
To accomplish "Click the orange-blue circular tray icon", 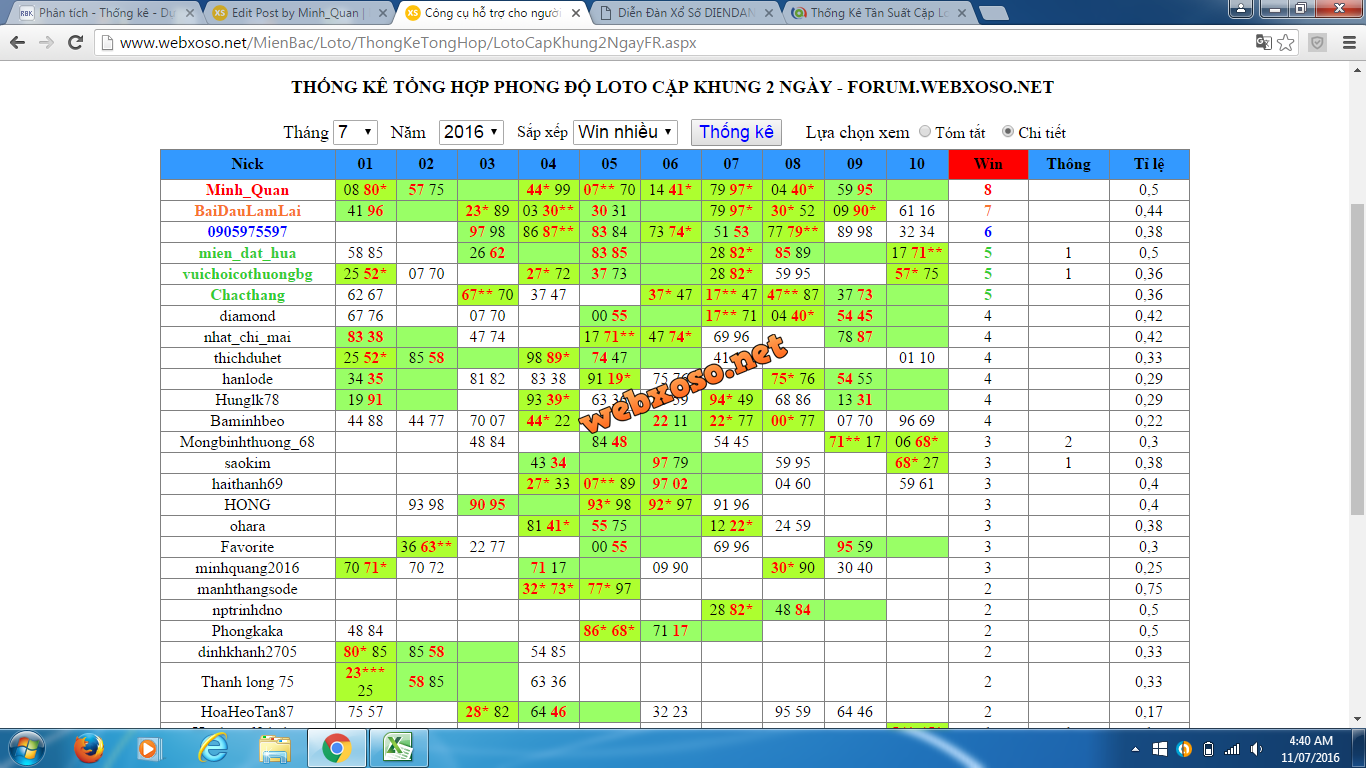I will [x=1184, y=749].
